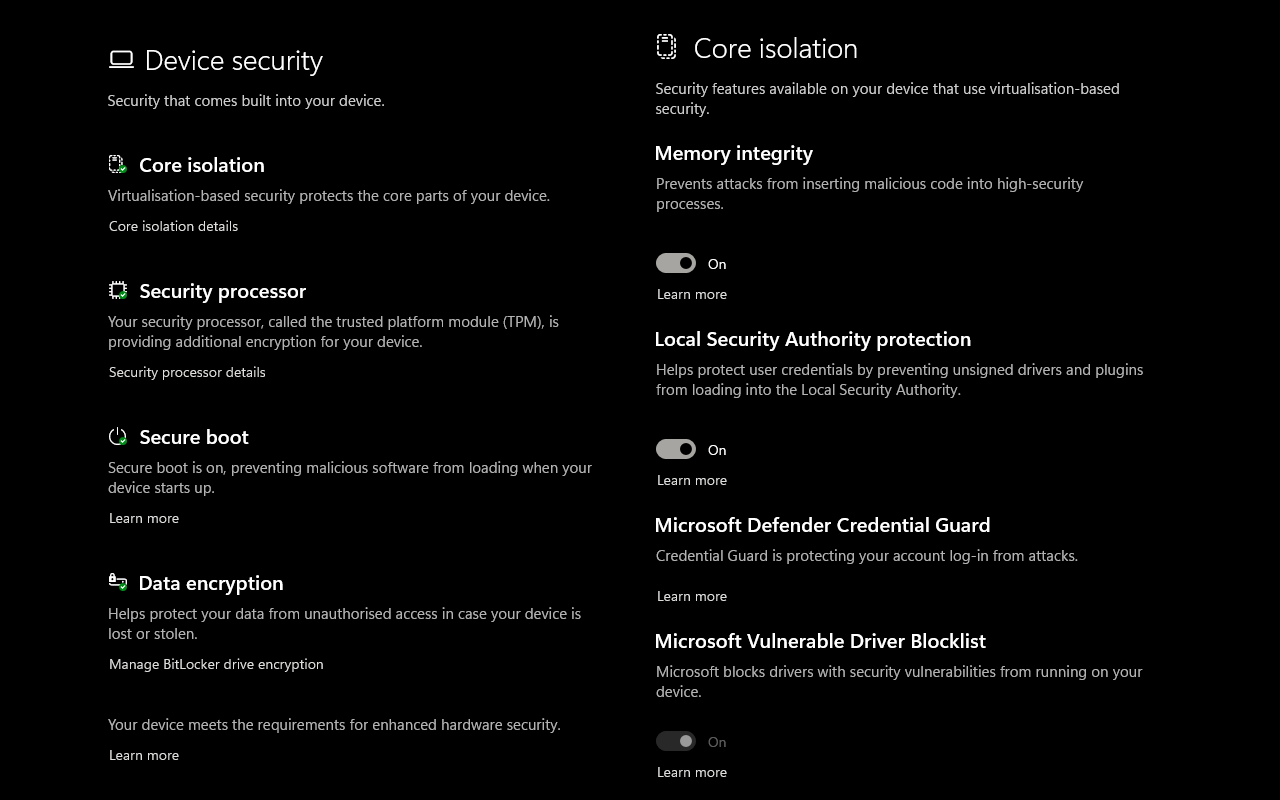1280x800 pixels.
Task: Click Learn more under Vulnerable Driver Blocklist
Action: 692,772
